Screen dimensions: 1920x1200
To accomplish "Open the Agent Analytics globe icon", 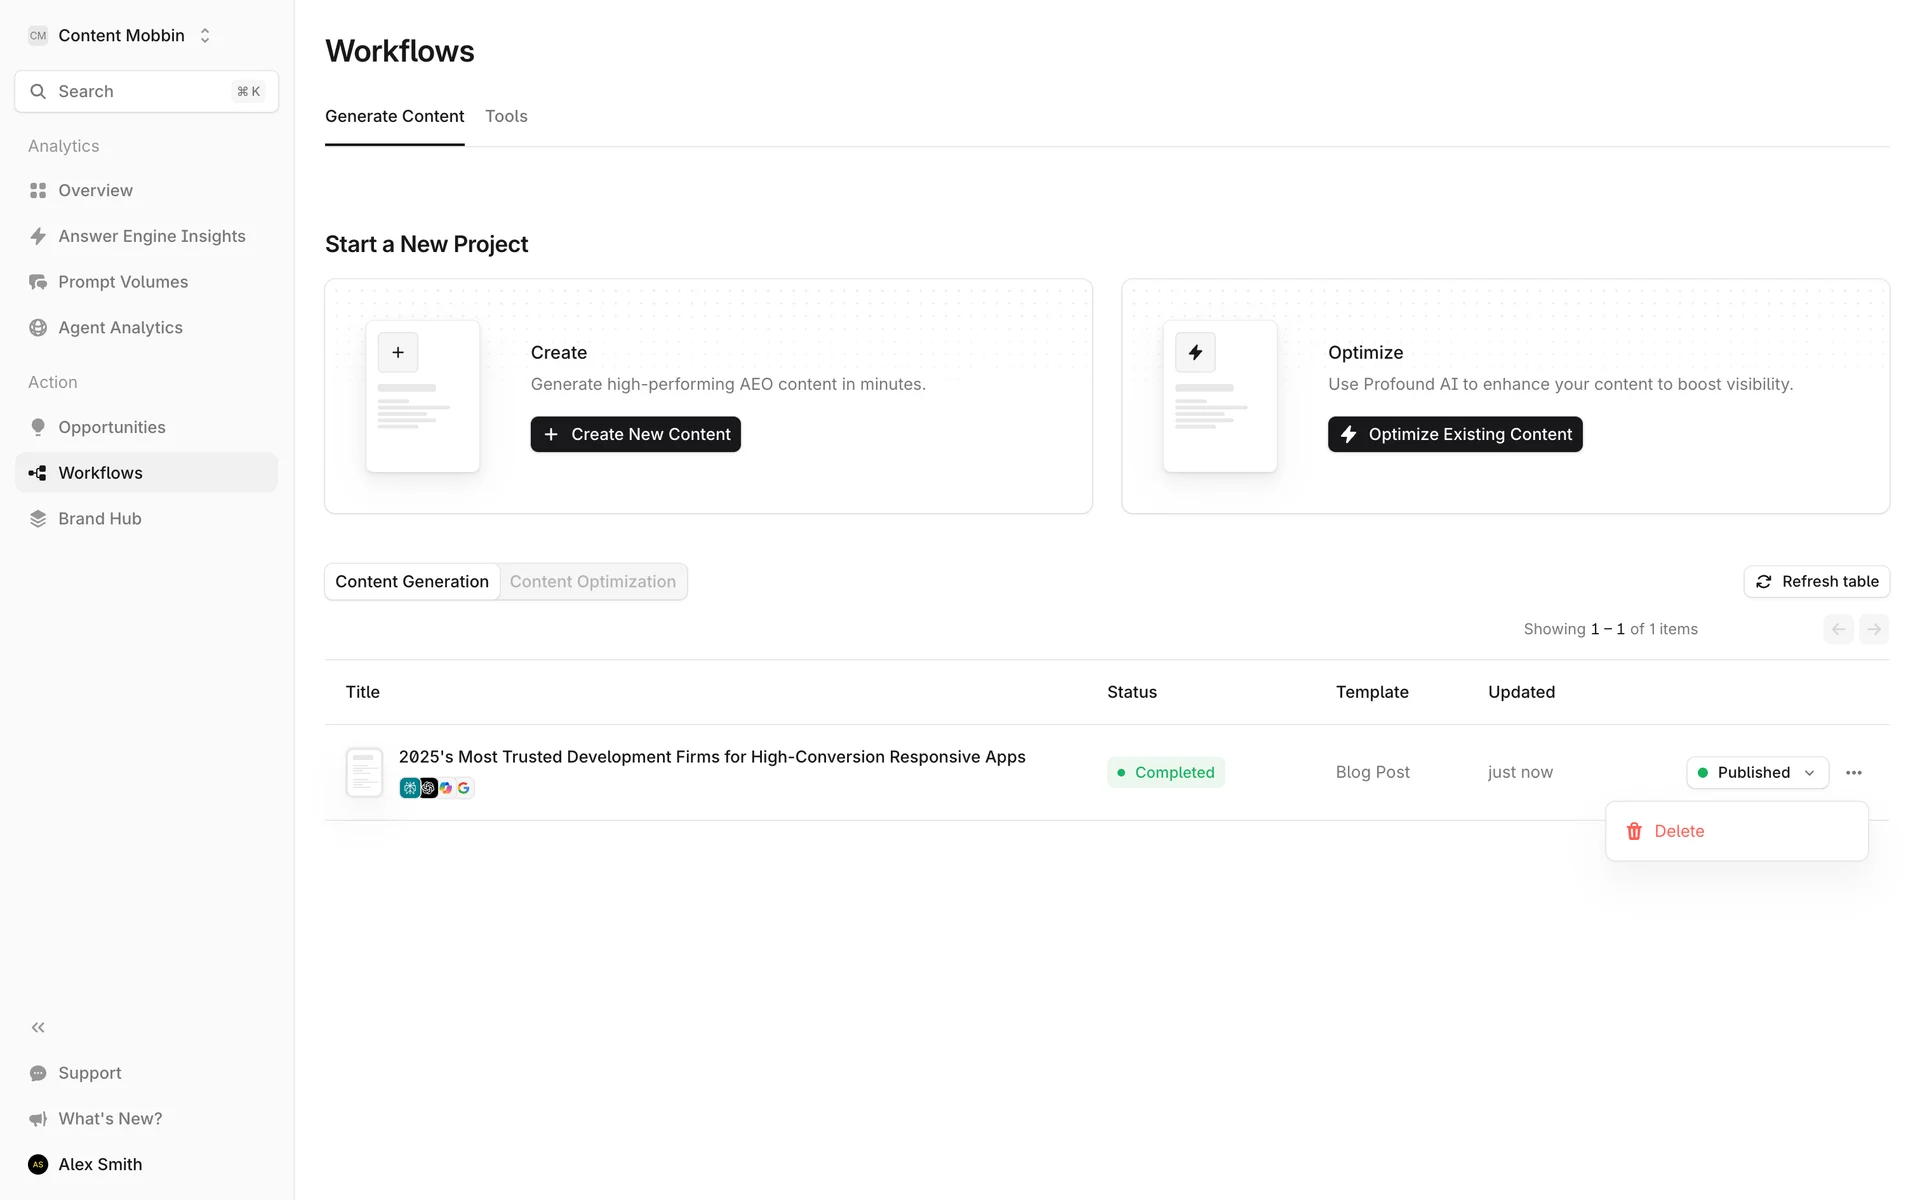I will click(x=38, y=328).
